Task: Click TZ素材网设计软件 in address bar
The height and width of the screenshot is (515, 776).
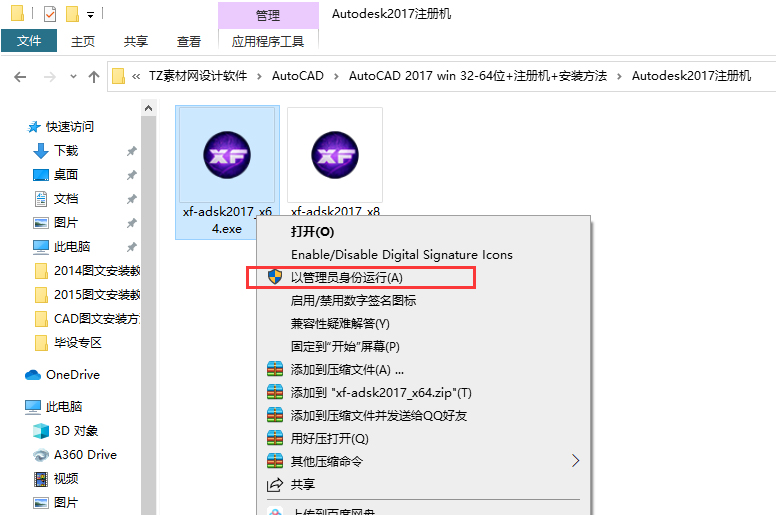Action: tap(198, 76)
